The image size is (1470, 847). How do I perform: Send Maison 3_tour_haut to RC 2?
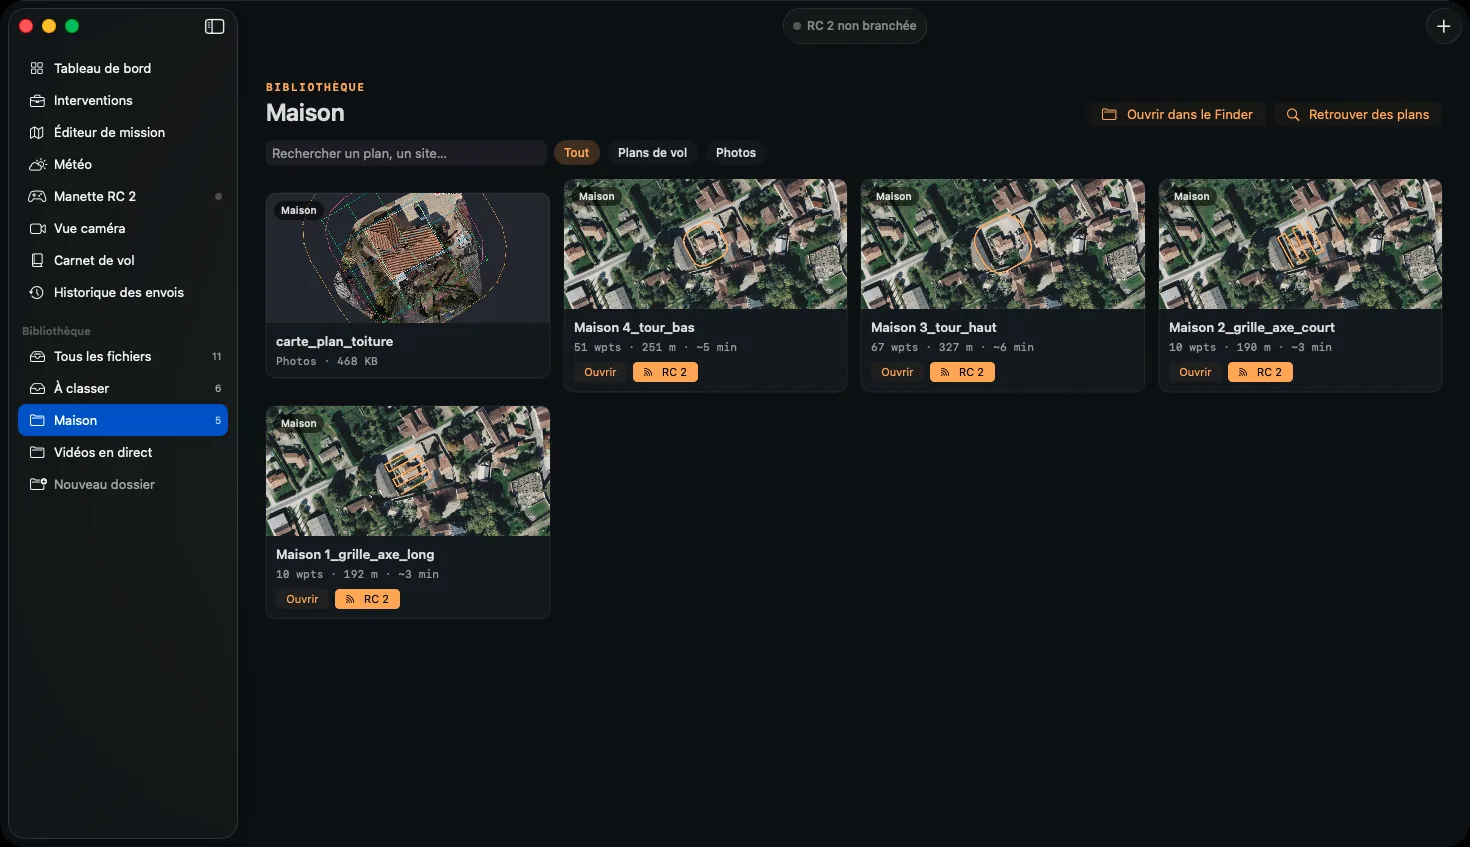[x=962, y=372]
